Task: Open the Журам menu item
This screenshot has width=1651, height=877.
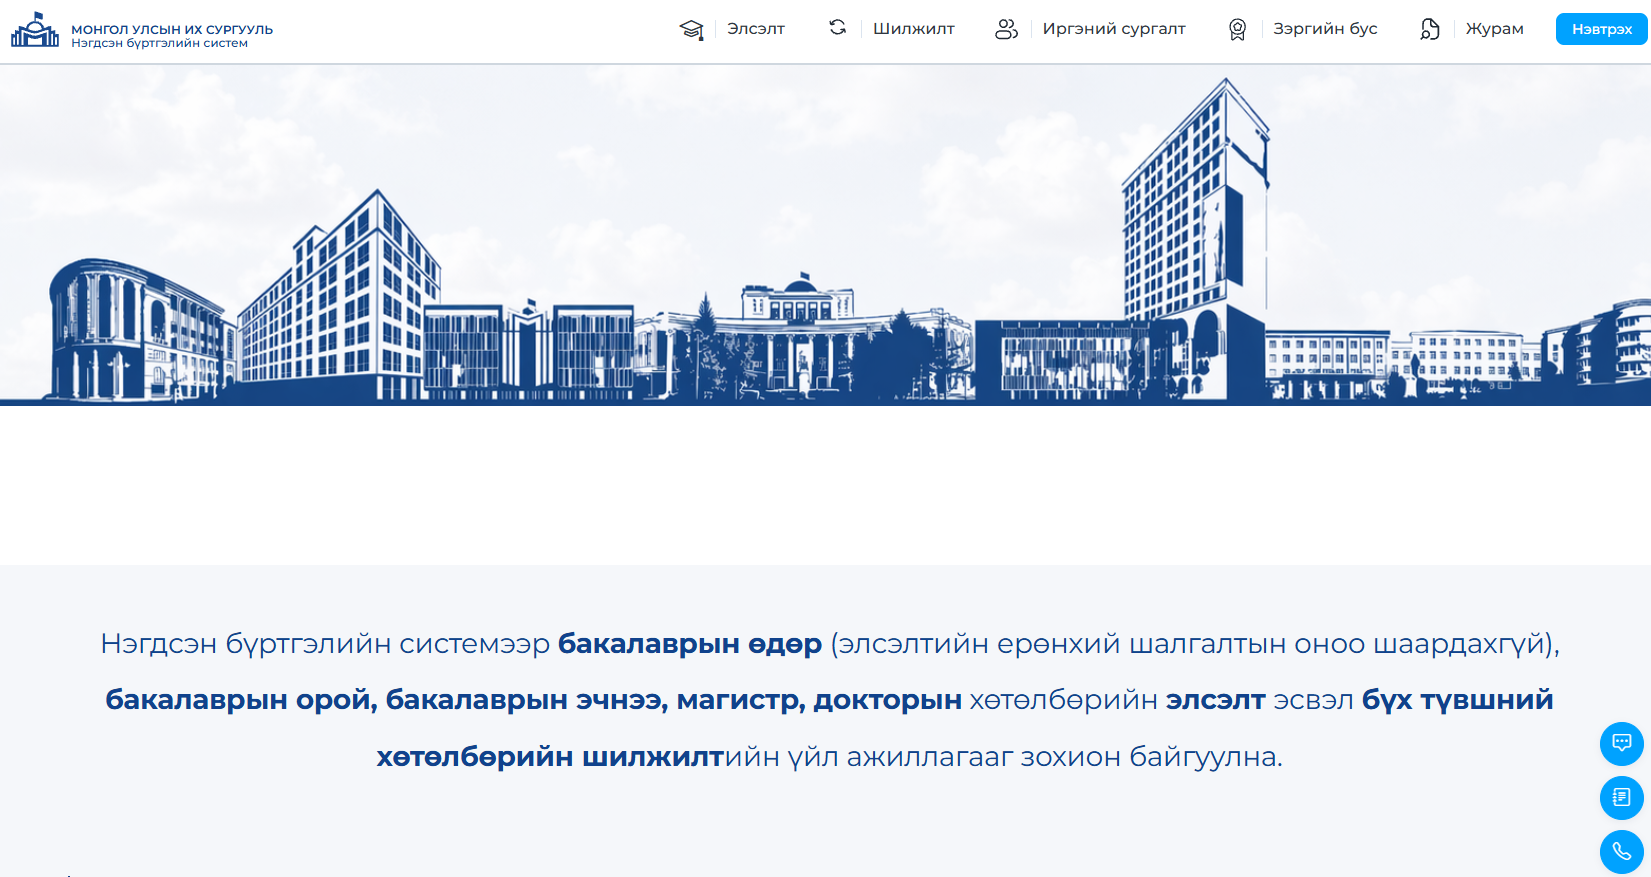Action: click(x=1495, y=29)
